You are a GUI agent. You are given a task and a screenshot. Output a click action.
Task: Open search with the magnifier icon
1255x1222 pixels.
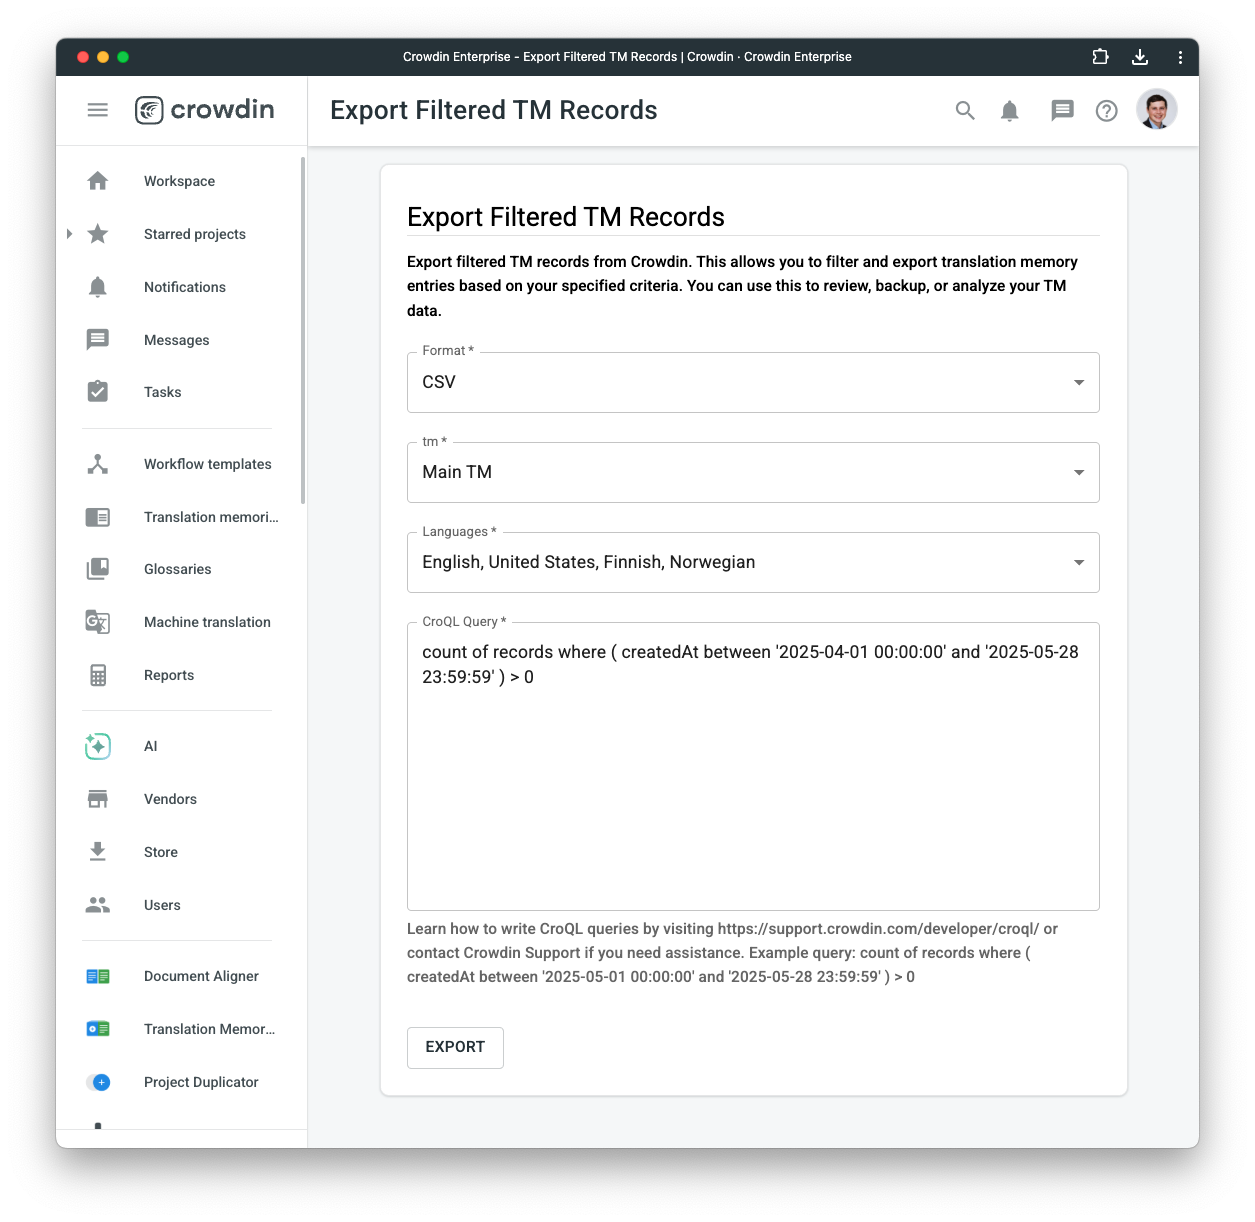[x=965, y=111]
